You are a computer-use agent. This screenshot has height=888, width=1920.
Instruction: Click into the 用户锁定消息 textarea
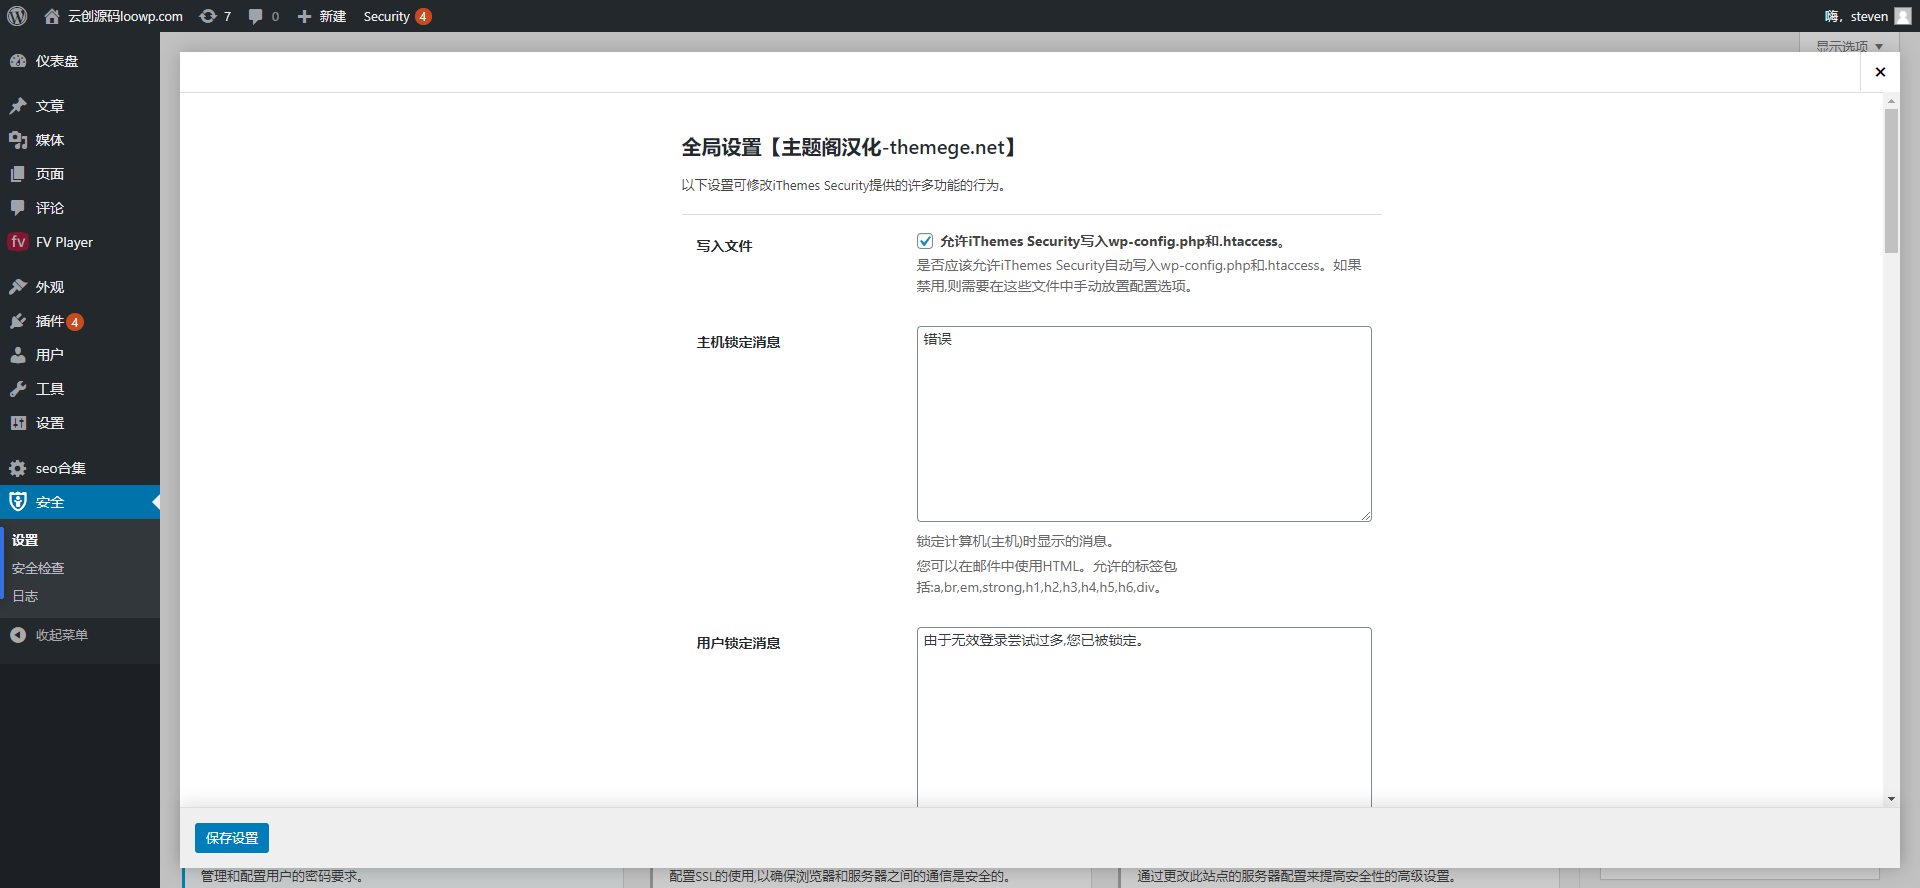(x=1144, y=717)
